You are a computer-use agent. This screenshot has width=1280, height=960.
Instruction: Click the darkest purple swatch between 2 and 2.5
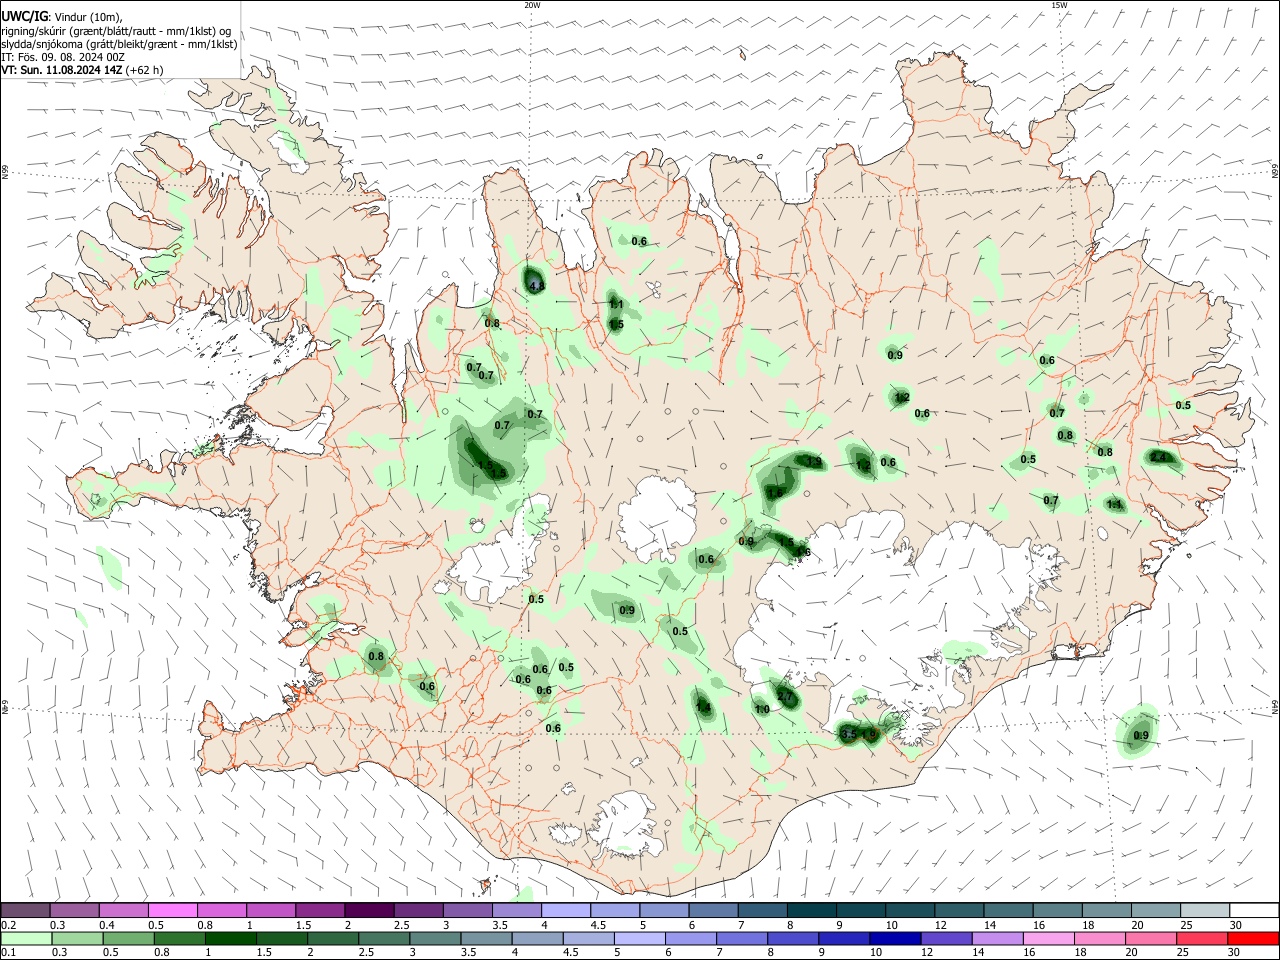(x=368, y=911)
